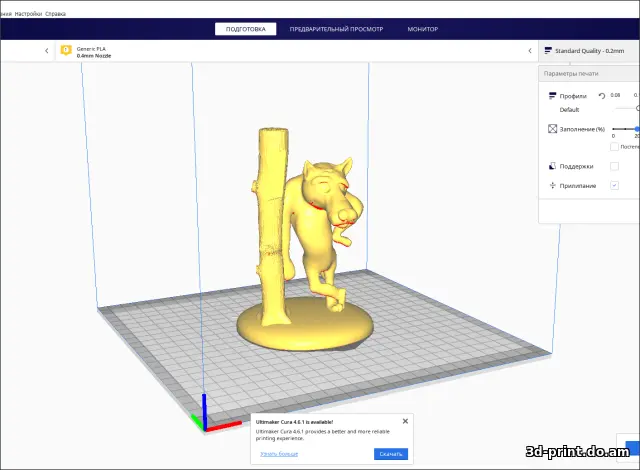Screen dimensions: 640x470
Task: Click the Default profile label
Action: pyautogui.click(x=569, y=110)
